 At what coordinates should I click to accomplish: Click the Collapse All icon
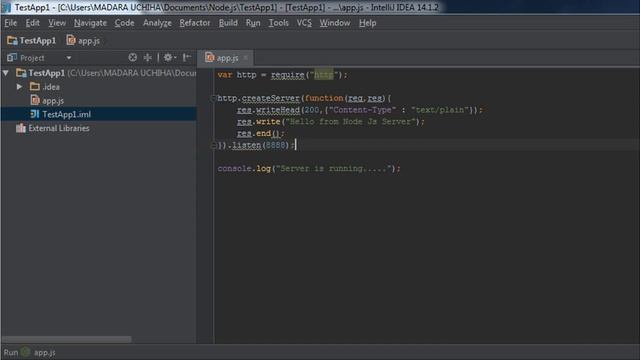[148, 58]
